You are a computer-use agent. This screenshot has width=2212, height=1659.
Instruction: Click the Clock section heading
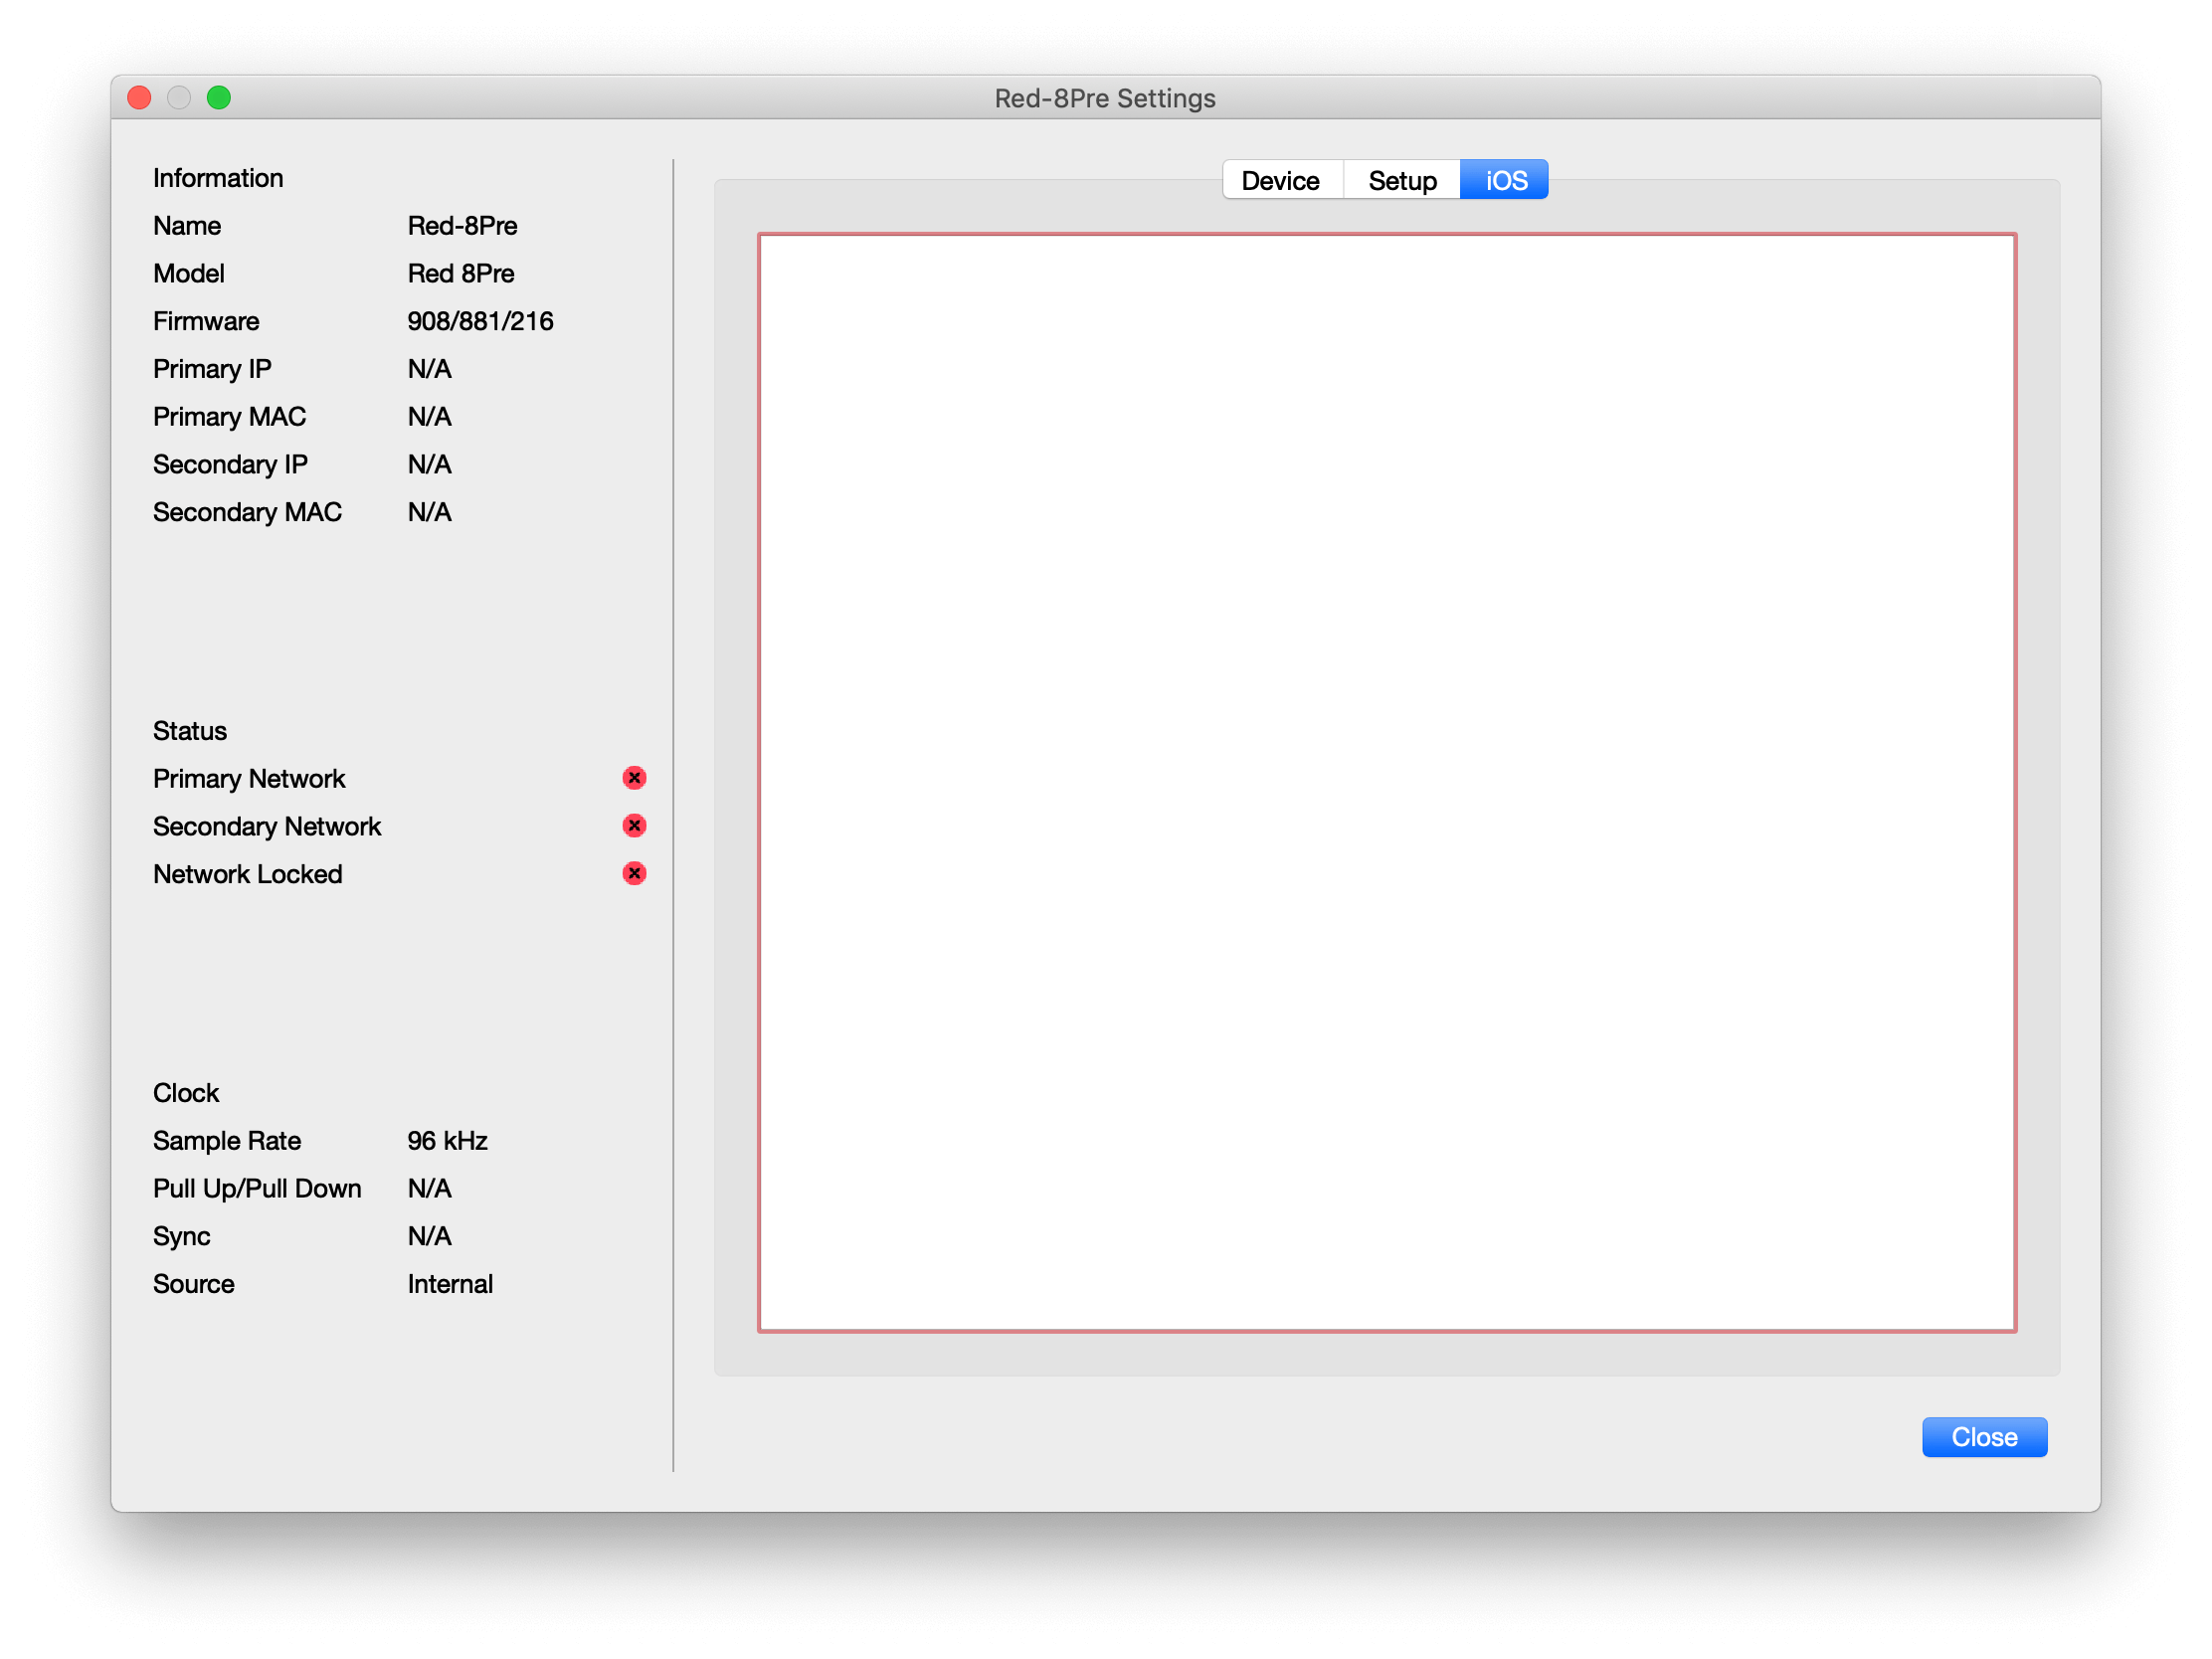pyautogui.click(x=186, y=1094)
